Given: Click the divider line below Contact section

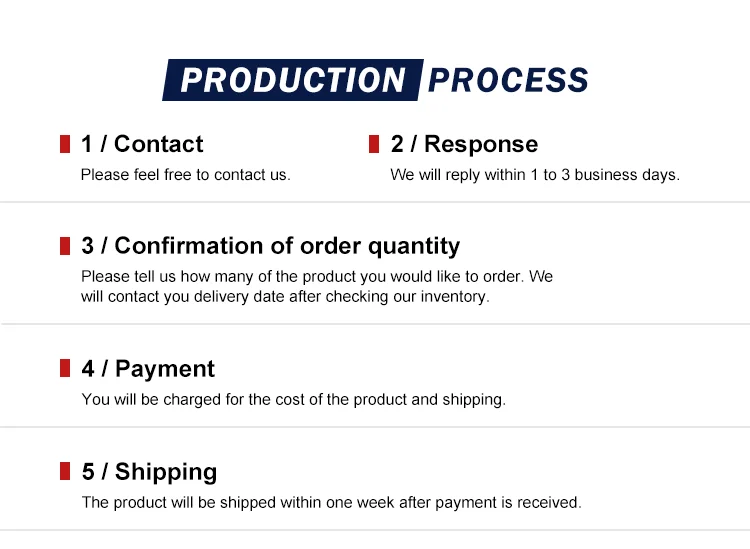Looking at the screenshot, I should (375, 202).
